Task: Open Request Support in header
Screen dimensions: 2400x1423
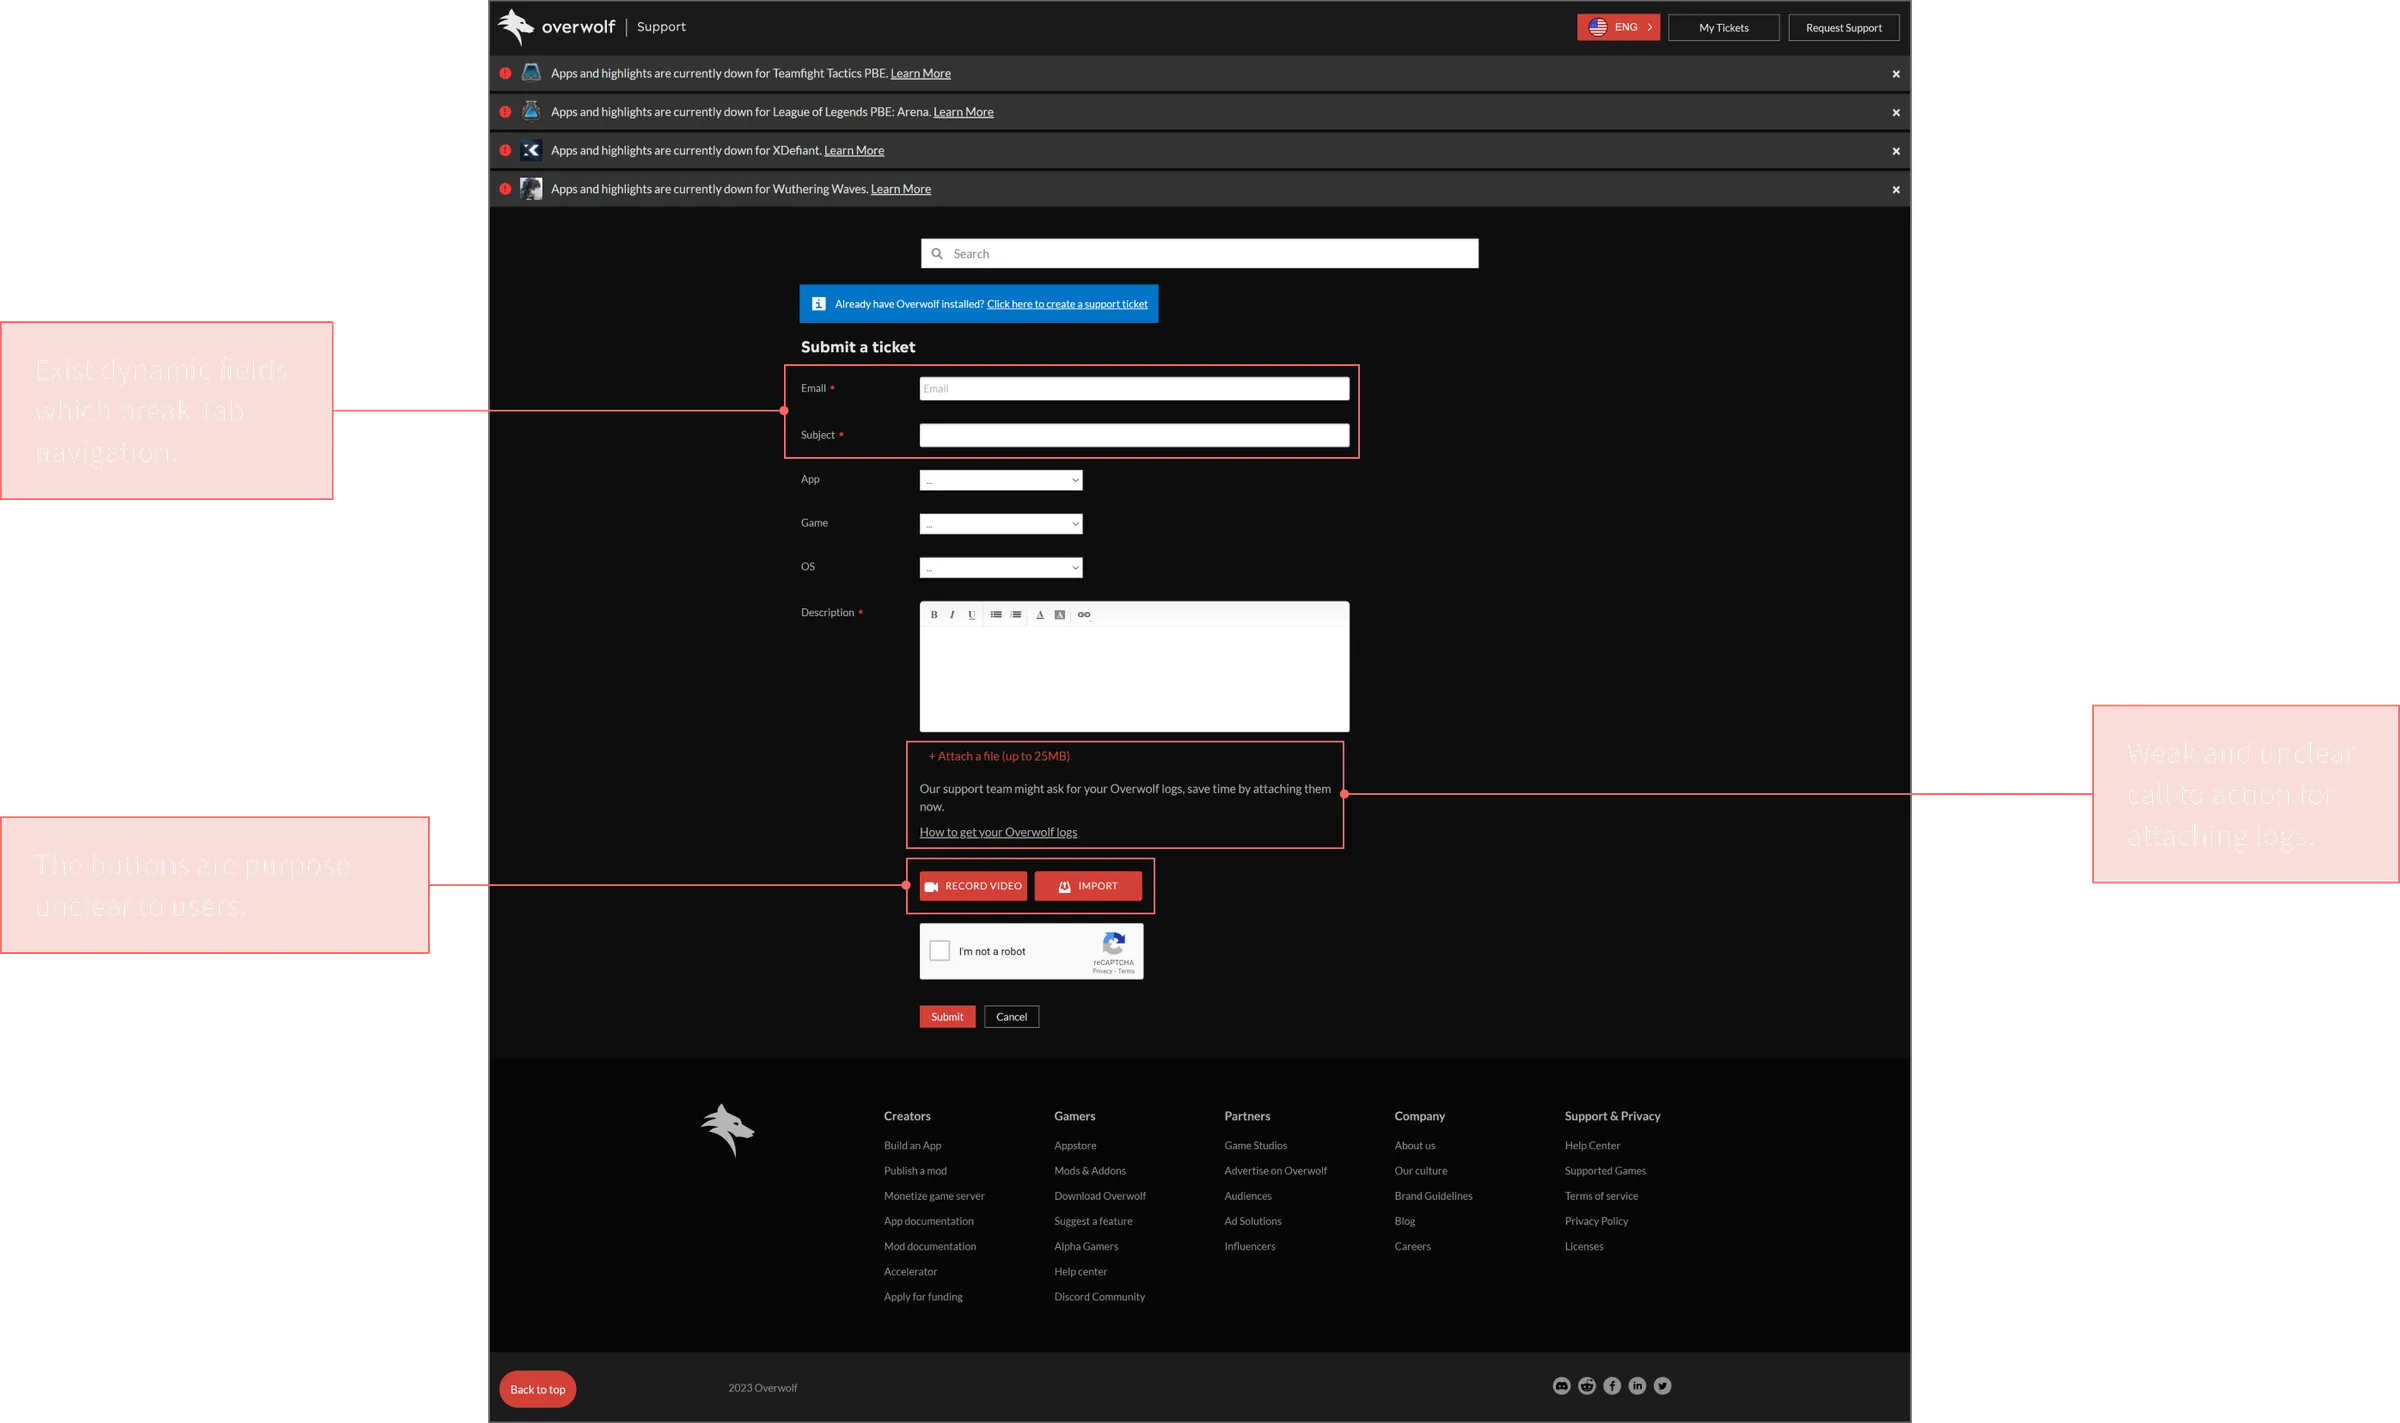Action: click(1844, 28)
